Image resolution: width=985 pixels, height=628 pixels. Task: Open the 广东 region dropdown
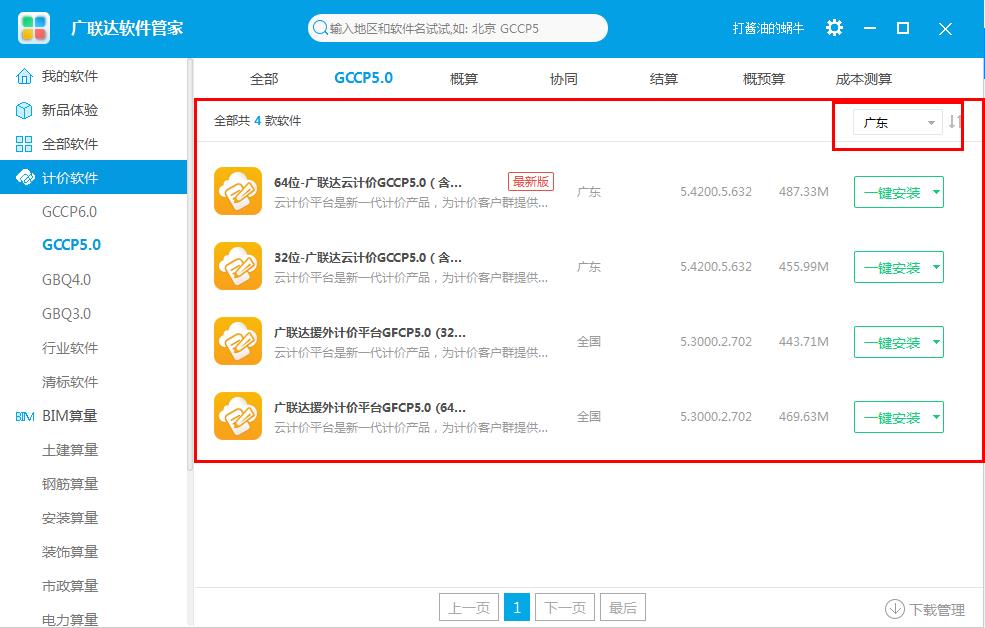point(897,122)
